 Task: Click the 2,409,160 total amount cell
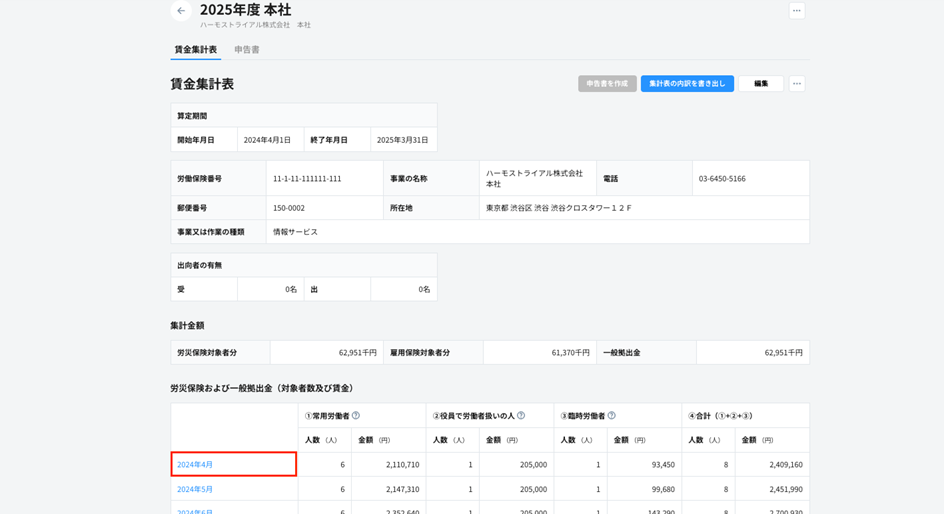(x=785, y=464)
